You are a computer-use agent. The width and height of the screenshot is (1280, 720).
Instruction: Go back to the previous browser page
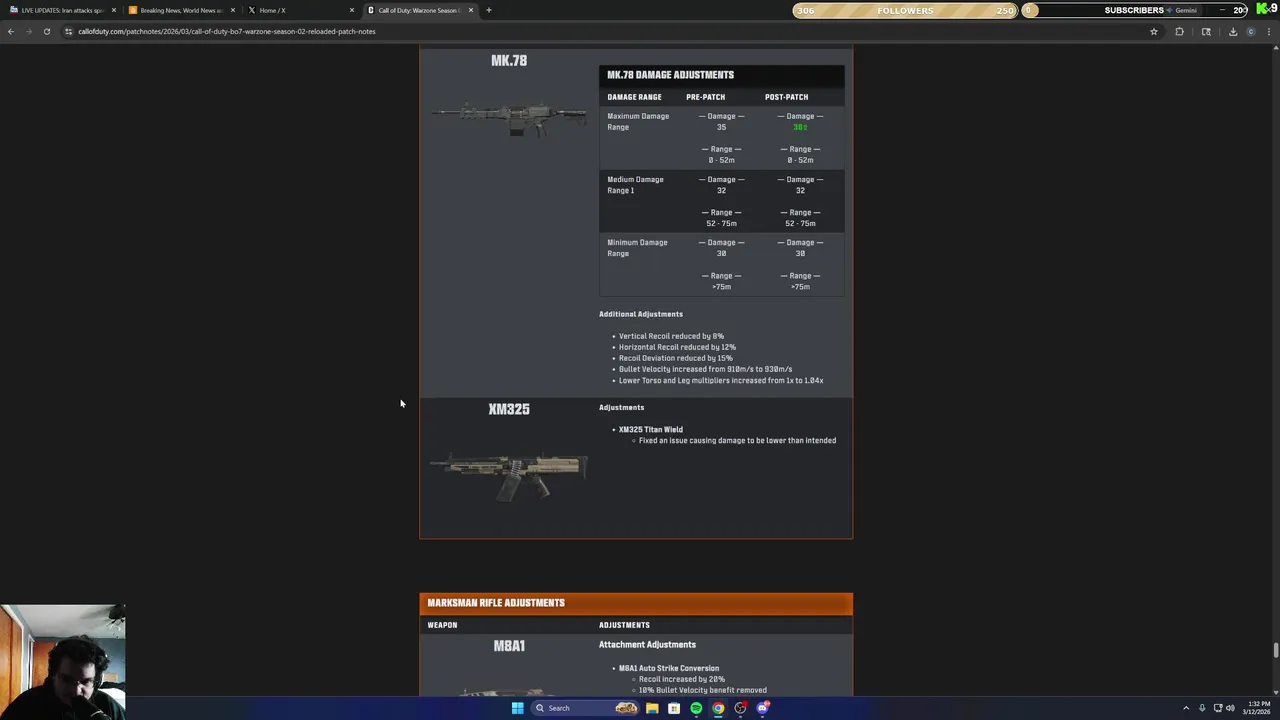click(x=11, y=31)
